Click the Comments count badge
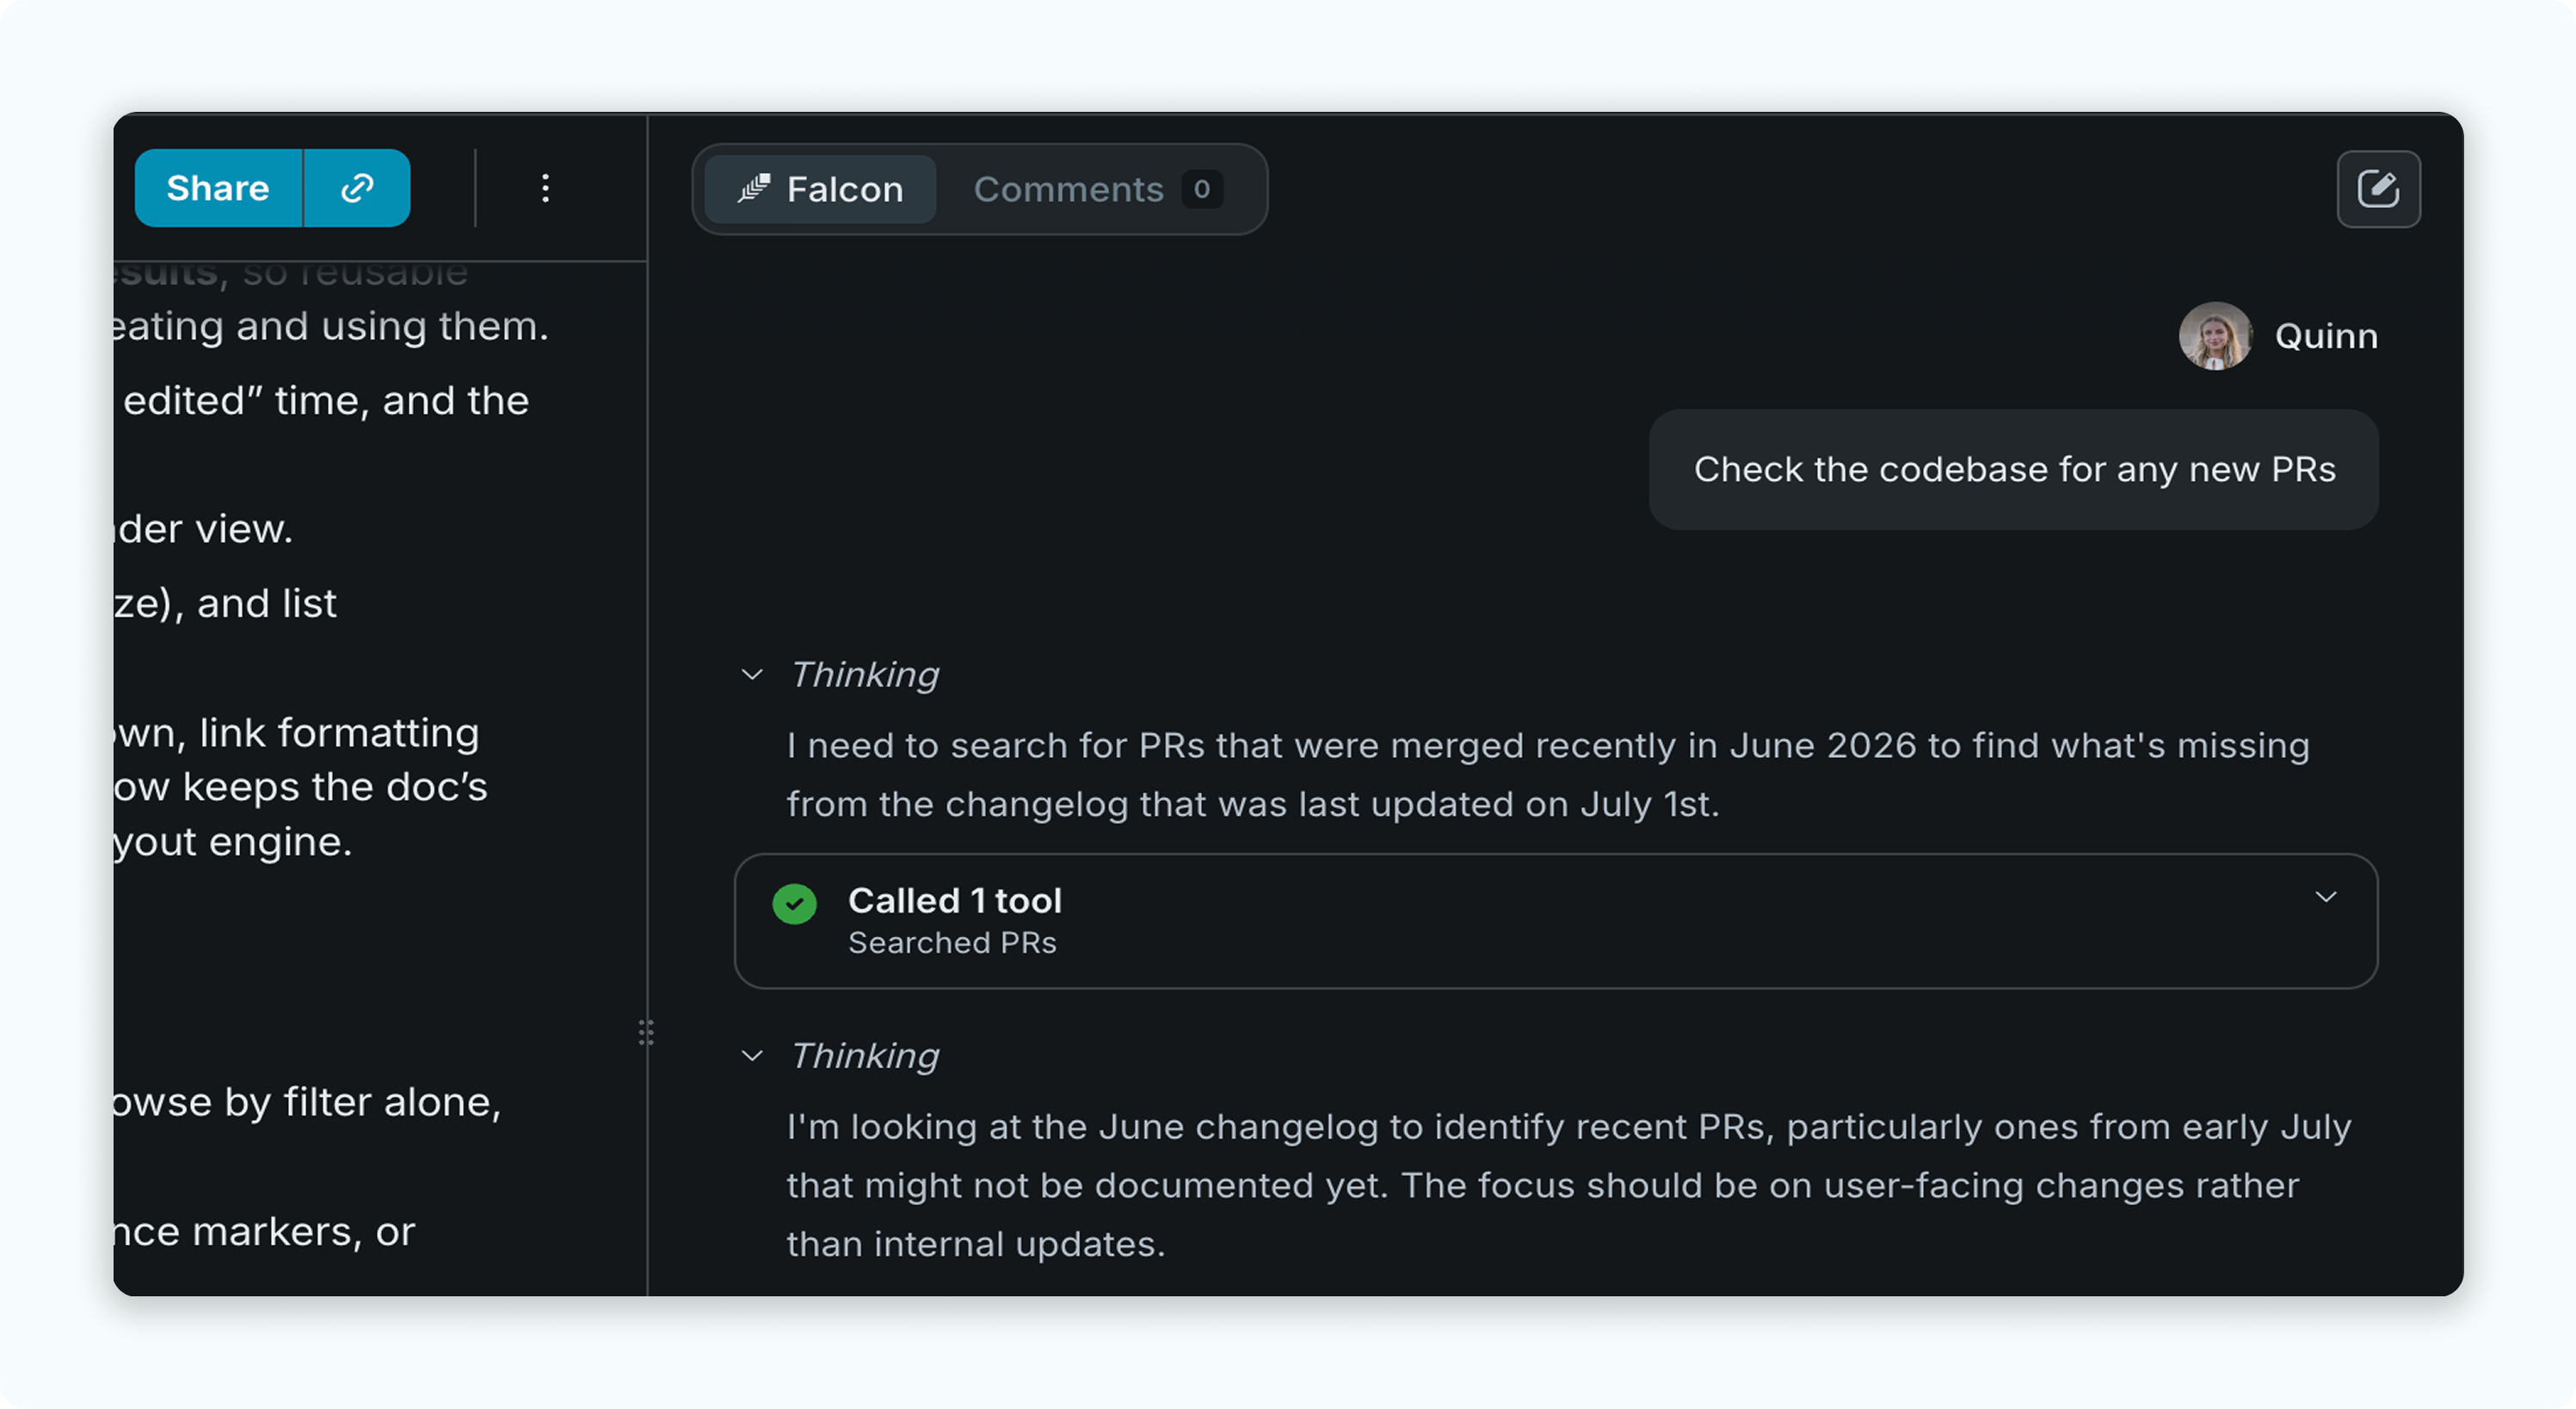This screenshot has height=1409, width=2576. pyautogui.click(x=1201, y=189)
